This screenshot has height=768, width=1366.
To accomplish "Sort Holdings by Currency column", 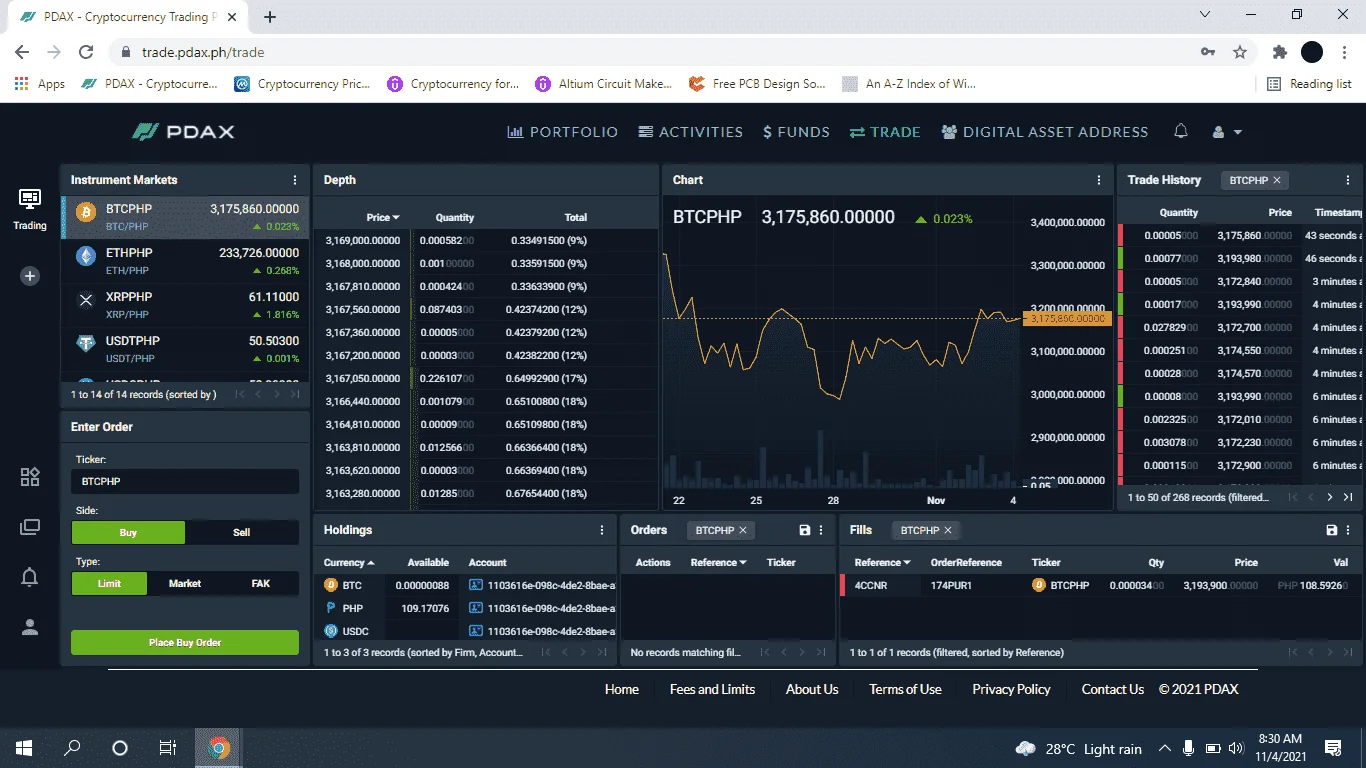I will click(x=349, y=562).
